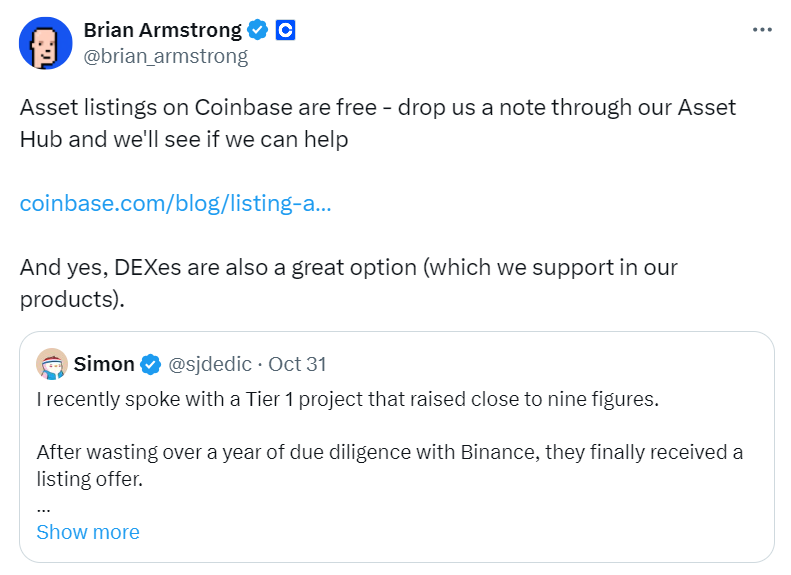Click the Coinbase affiliate badge icon
The height and width of the screenshot is (575, 791).
tap(285, 30)
